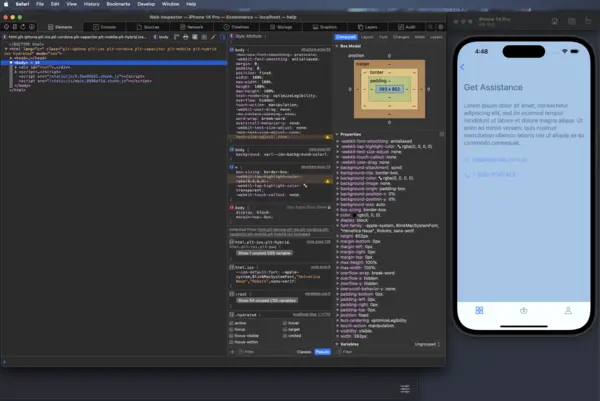Tap the middle tab icon in phone app
Screen dimensions: 600x401
tap(523, 310)
